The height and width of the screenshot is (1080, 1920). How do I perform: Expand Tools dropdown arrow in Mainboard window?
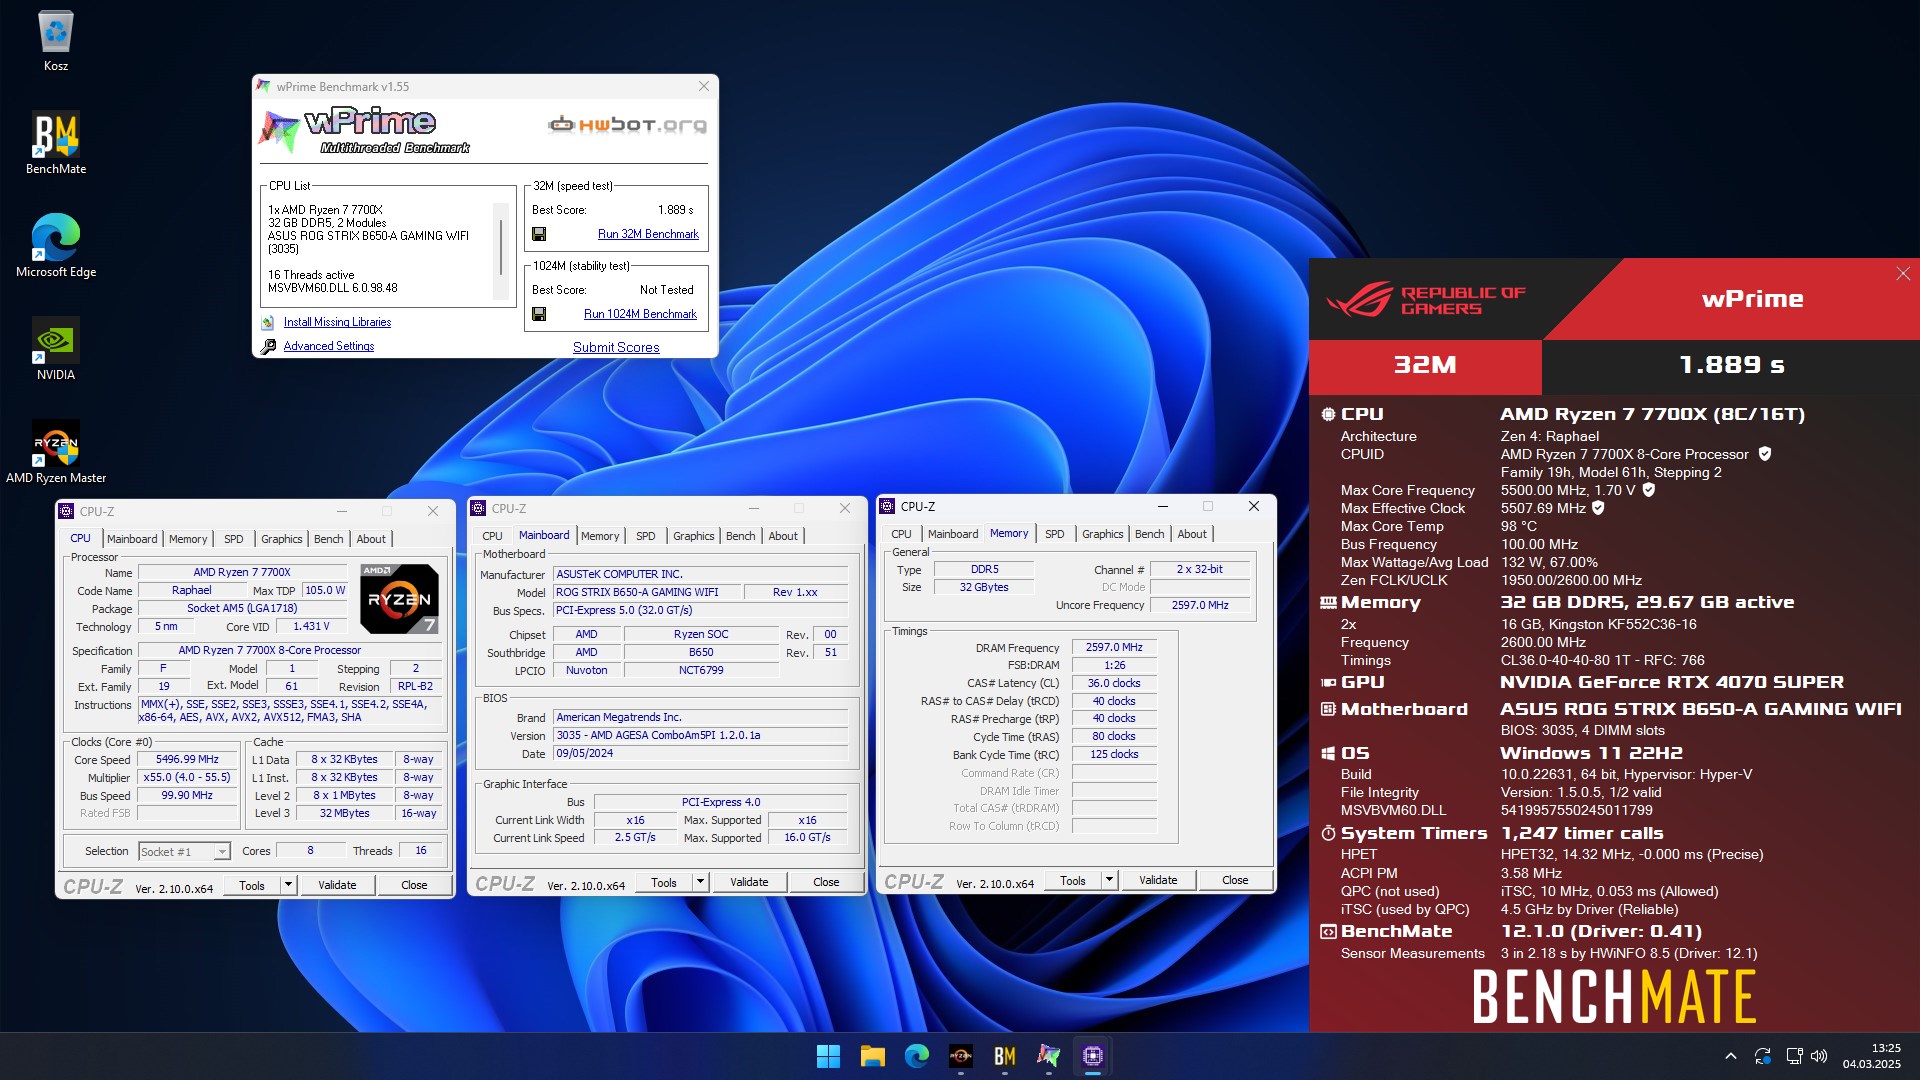point(700,882)
